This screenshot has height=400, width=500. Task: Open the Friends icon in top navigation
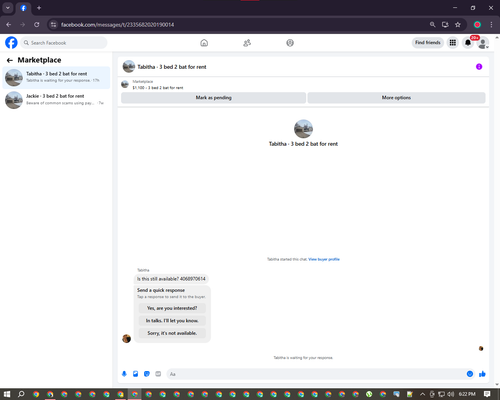(x=247, y=43)
